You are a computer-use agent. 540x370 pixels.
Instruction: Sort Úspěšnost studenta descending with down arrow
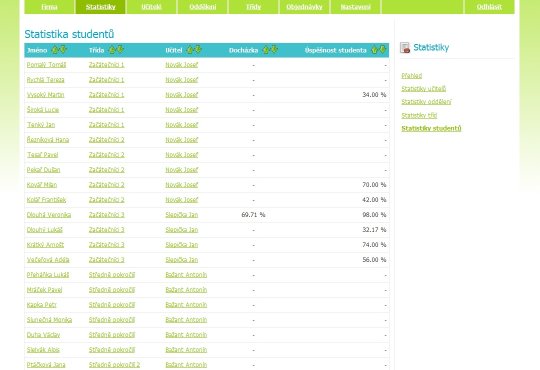(x=383, y=49)
